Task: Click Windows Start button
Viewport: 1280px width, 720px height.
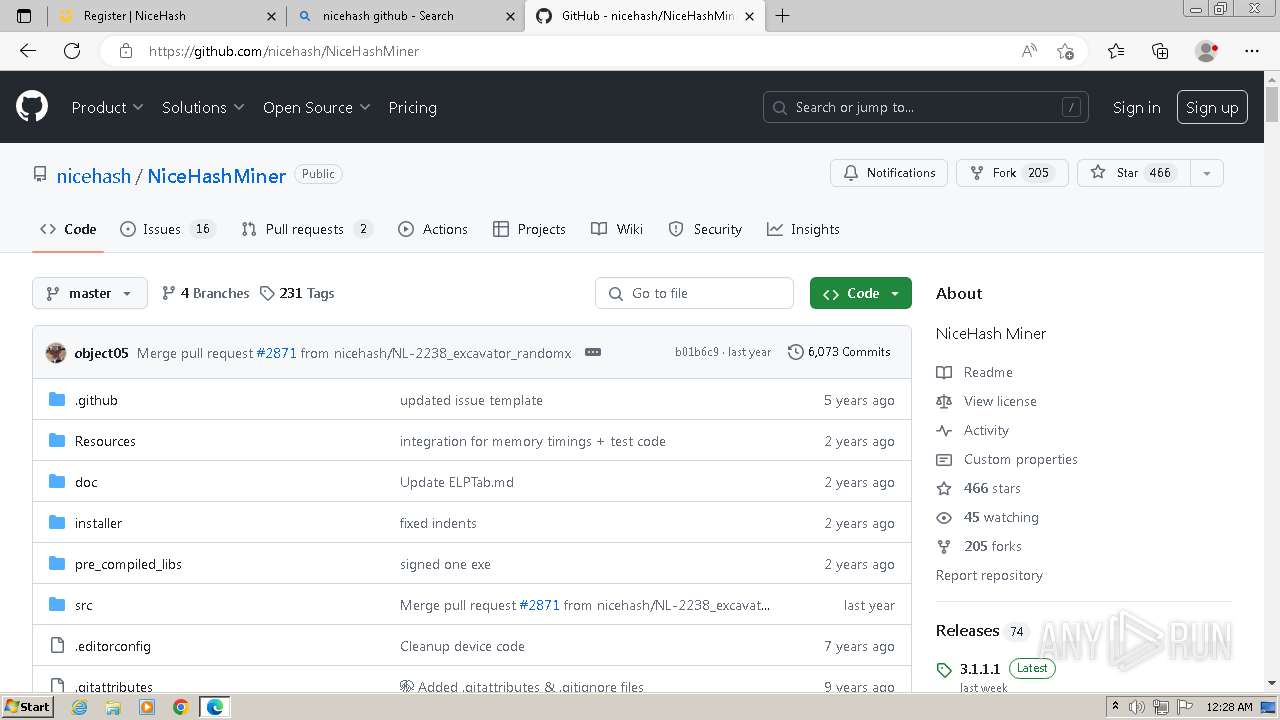Action: click(x=27, y=707)
